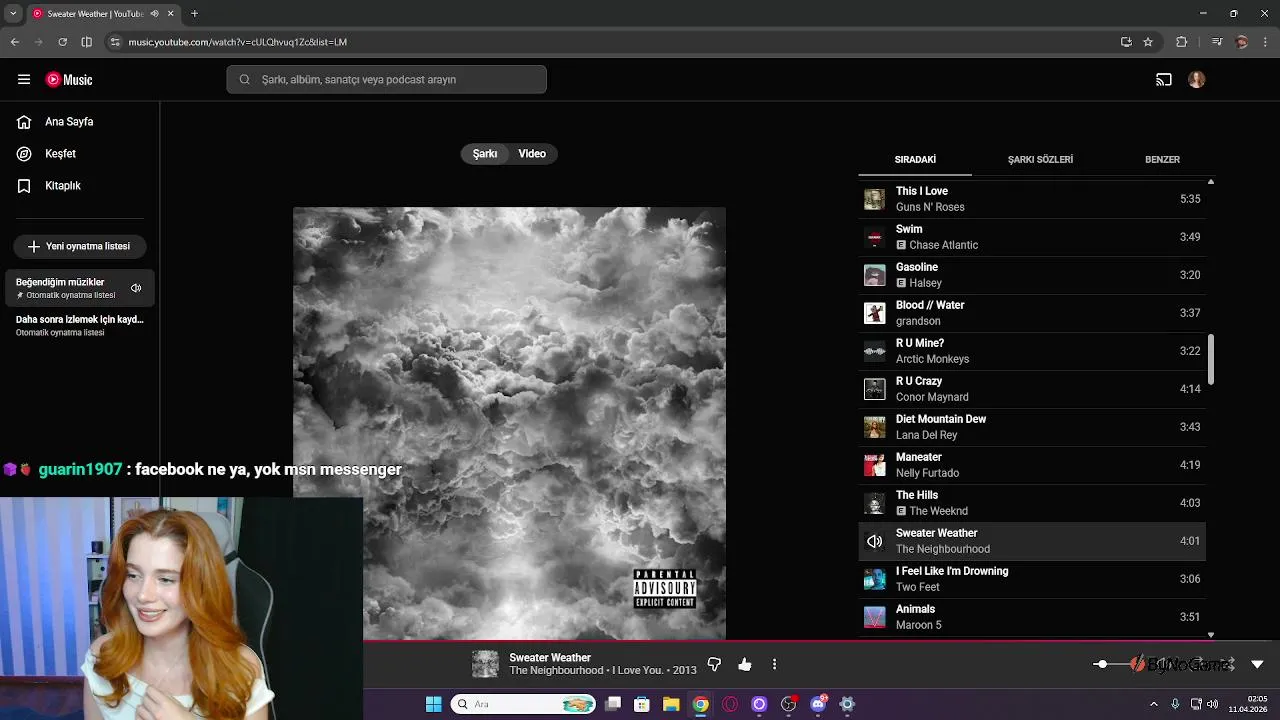Open Discord from the taskbar
The width and height of the screenshot is (1280, 720).
818,704
